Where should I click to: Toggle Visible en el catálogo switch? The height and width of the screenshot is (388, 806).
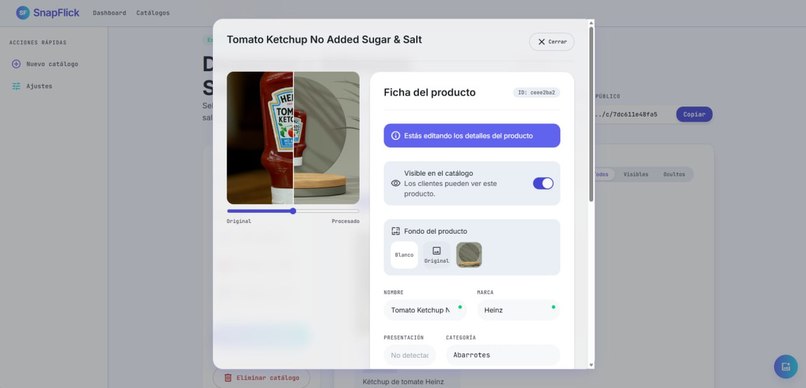point(543,183)
